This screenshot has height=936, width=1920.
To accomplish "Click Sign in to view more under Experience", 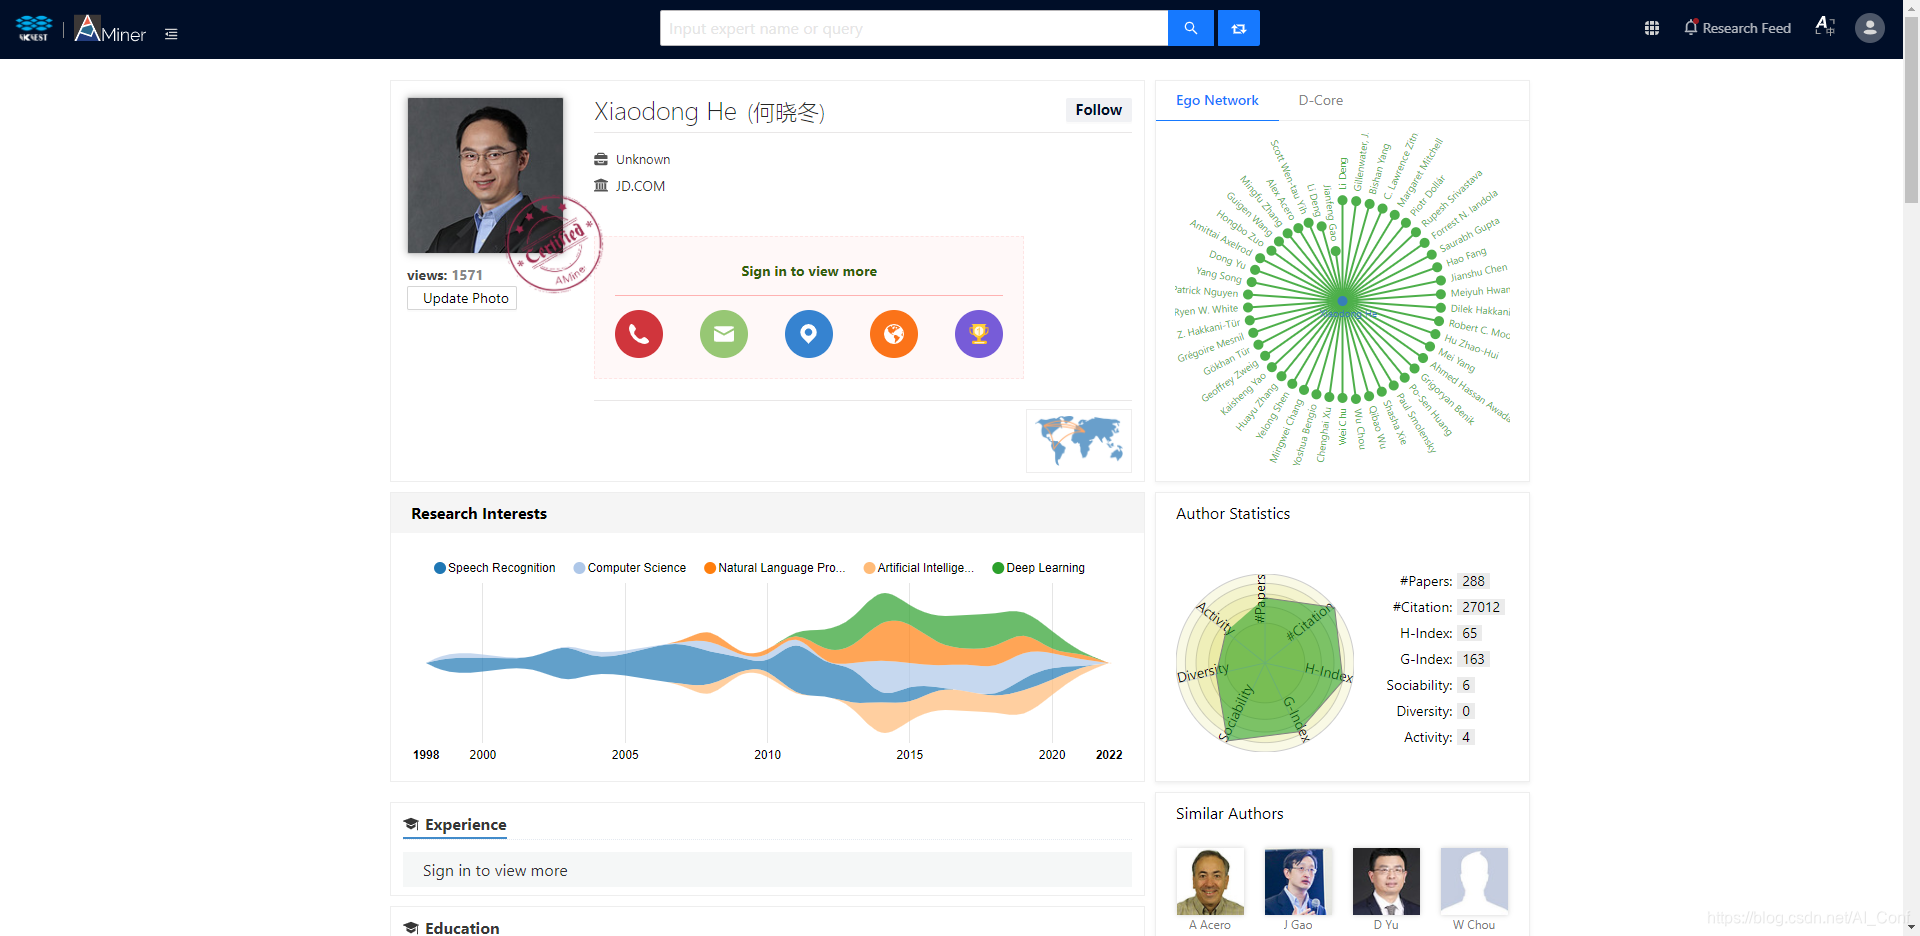I will pos(495,870).
